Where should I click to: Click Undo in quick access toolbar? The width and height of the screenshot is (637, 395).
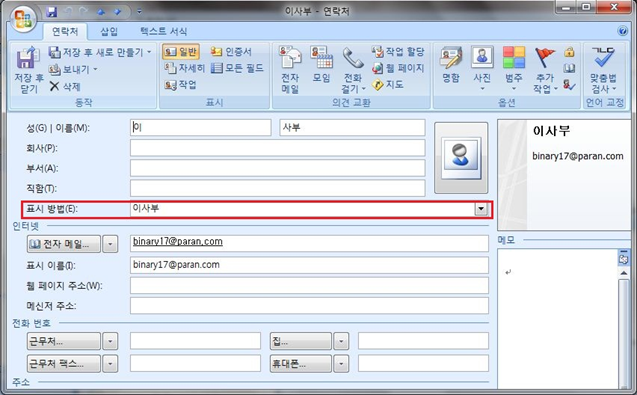68,12
